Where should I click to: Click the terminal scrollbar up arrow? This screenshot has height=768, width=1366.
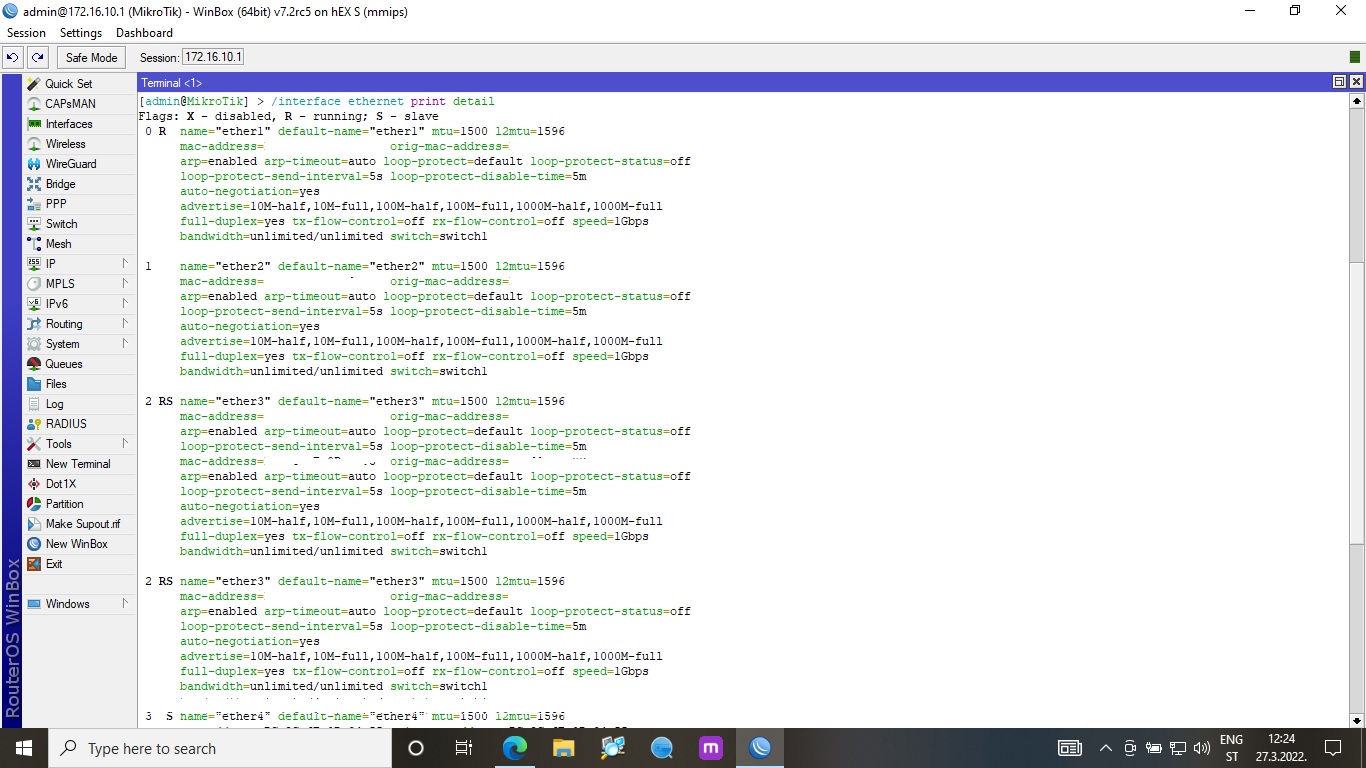[x=1357, y=101]
